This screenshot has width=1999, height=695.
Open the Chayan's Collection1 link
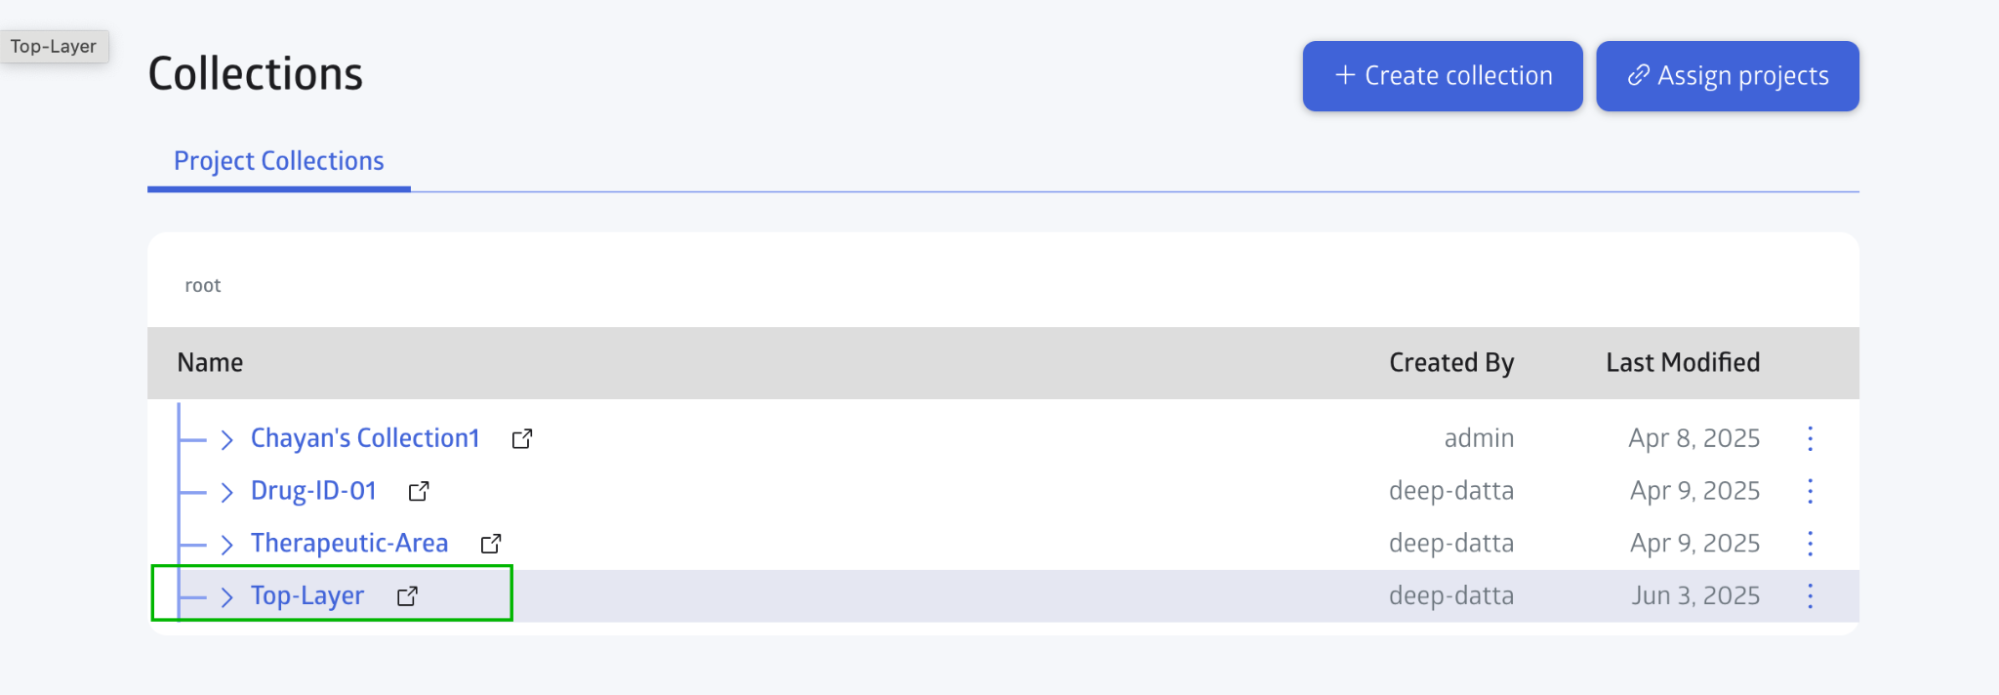pyautogui.click(x=365, y=438)
